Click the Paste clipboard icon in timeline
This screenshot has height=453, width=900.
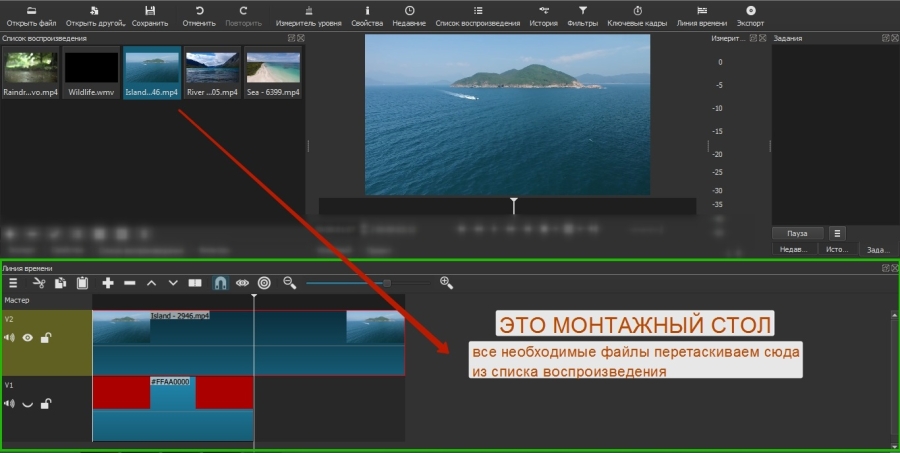click(x=83, y=283)
